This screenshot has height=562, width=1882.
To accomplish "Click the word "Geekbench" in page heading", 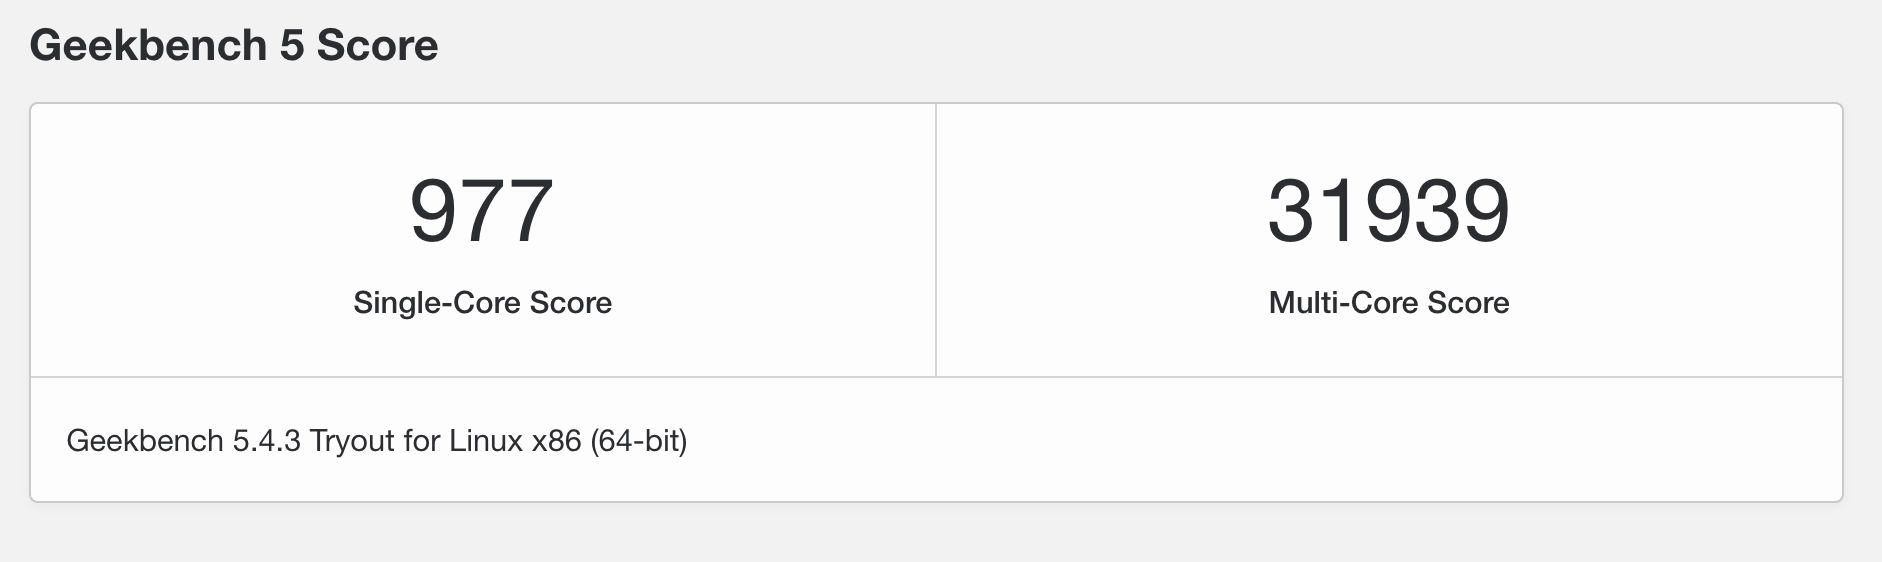I will coord(149,46).
